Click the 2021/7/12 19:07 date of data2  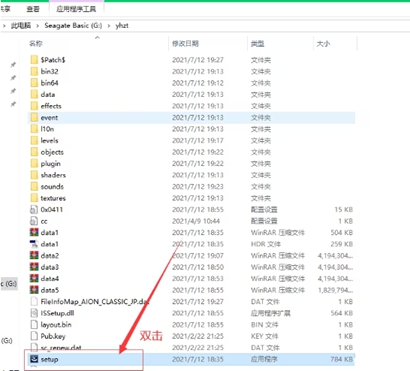[198, 256]
